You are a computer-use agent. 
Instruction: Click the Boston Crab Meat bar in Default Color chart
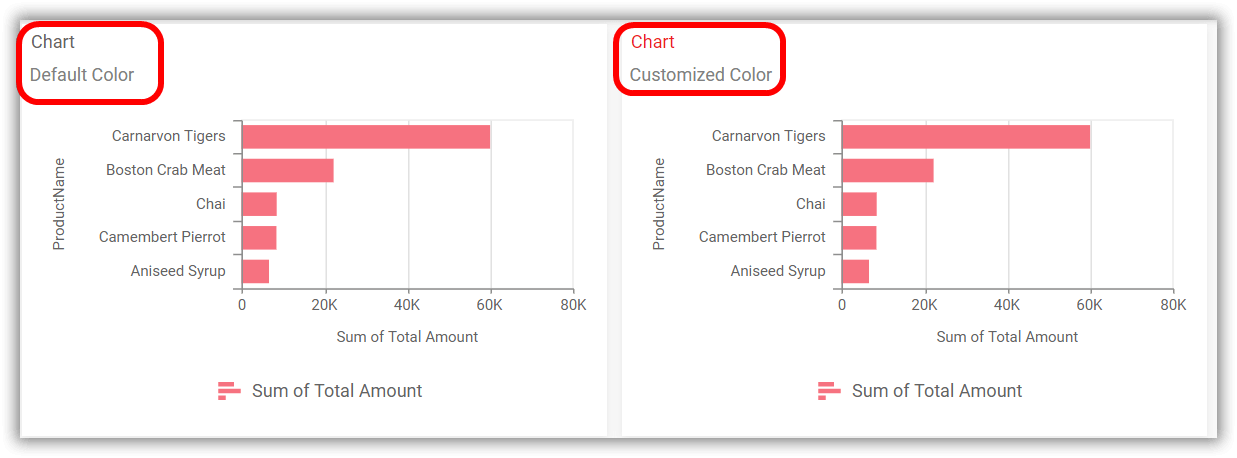288,170
